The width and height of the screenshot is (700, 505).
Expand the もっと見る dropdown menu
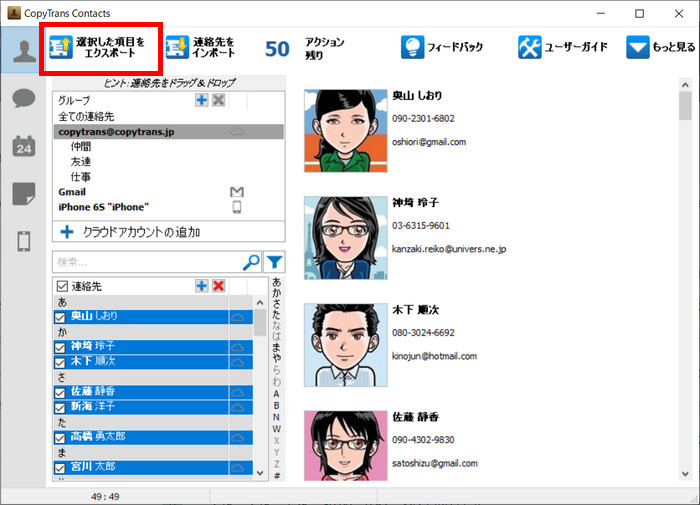pos(661,47)
